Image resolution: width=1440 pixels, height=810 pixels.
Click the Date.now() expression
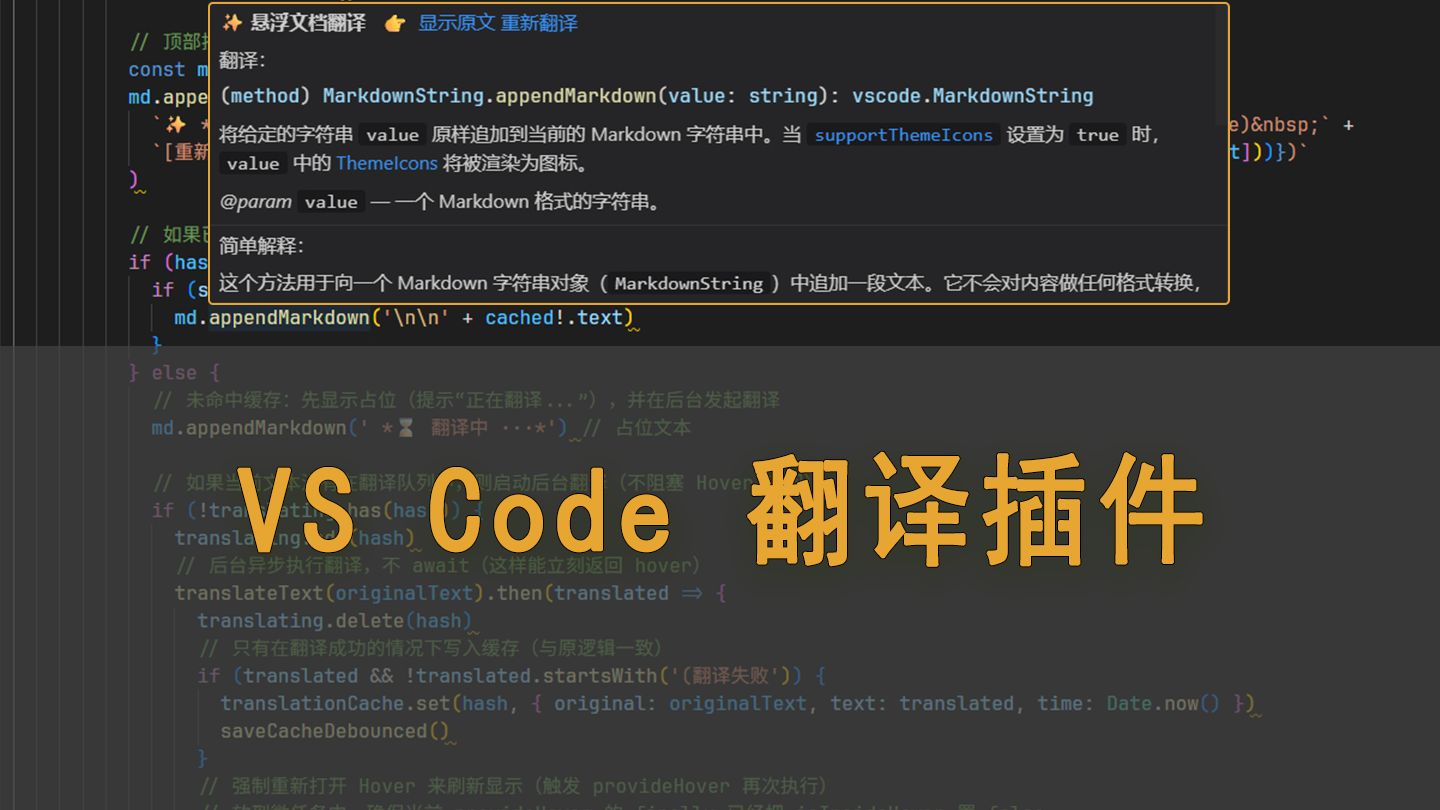click(x=1163, y=704)
